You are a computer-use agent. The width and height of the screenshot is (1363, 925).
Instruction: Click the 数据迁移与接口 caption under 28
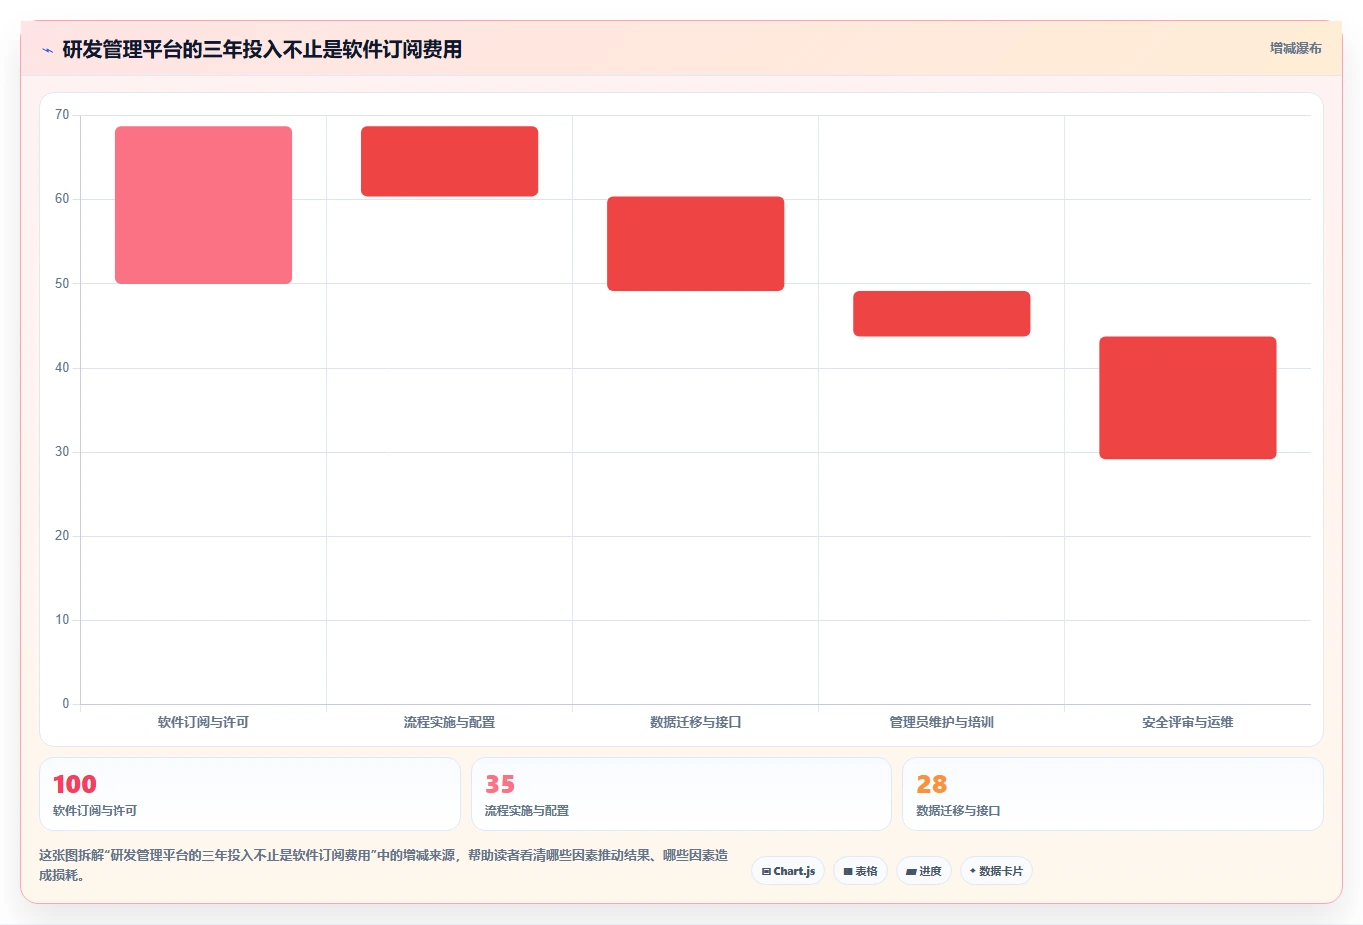coord(958,811)
